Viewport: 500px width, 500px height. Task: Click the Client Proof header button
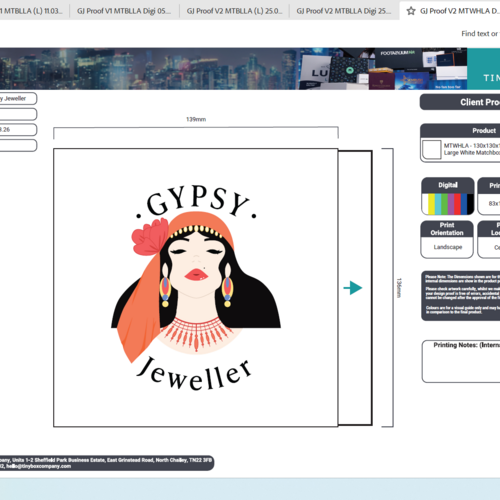[x=460, y=102]
